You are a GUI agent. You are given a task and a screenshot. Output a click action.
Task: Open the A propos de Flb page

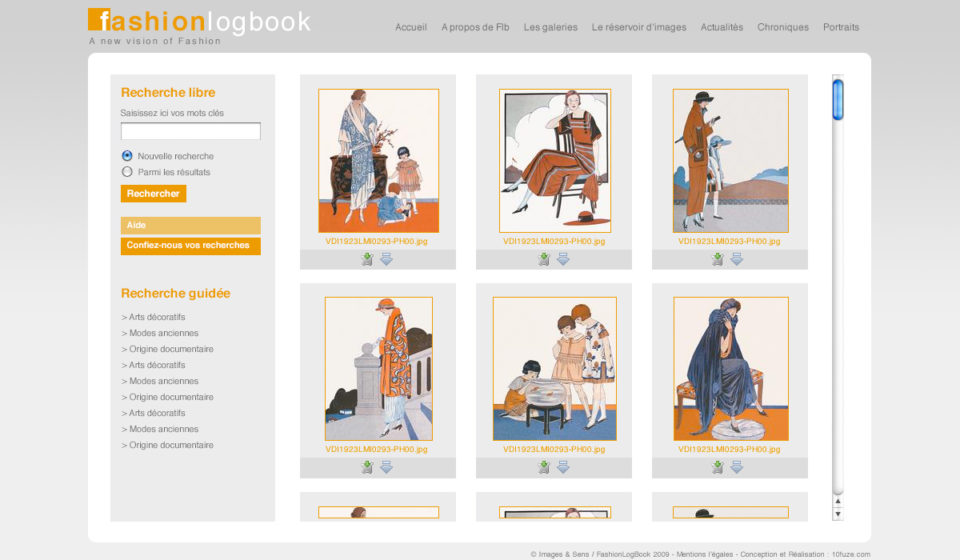(475, 27)
